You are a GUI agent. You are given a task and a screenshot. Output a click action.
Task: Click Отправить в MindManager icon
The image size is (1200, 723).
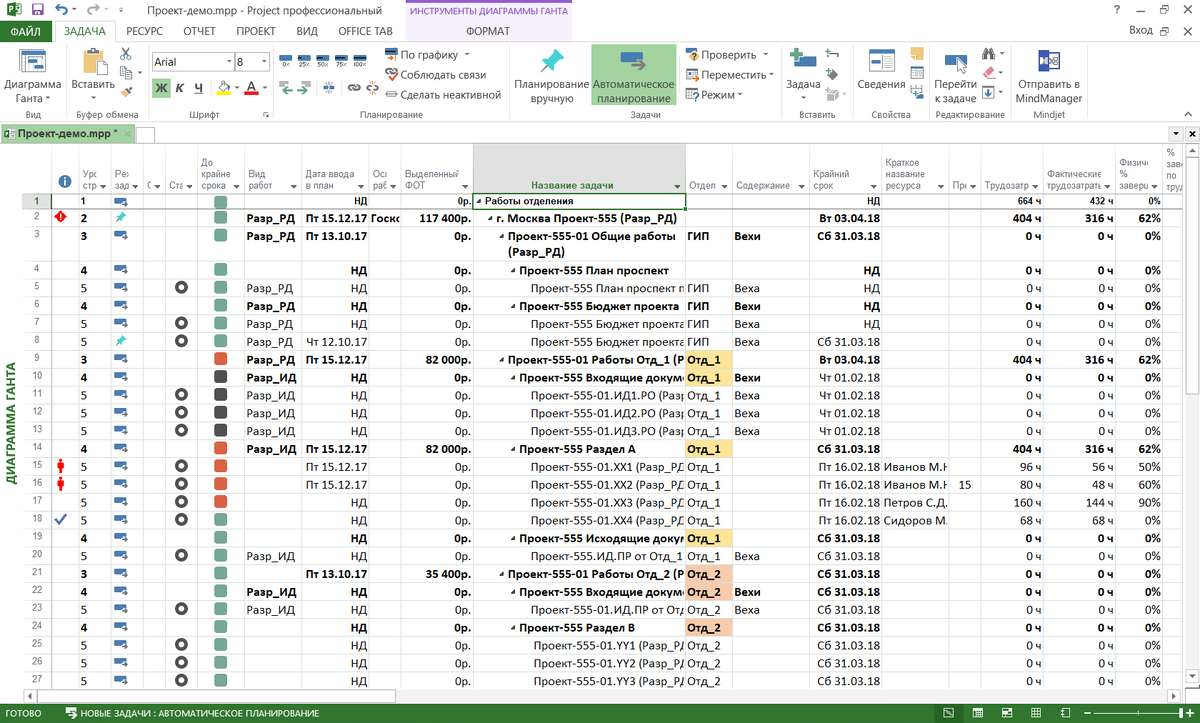pyautogui.click(x=1048, y=62)
